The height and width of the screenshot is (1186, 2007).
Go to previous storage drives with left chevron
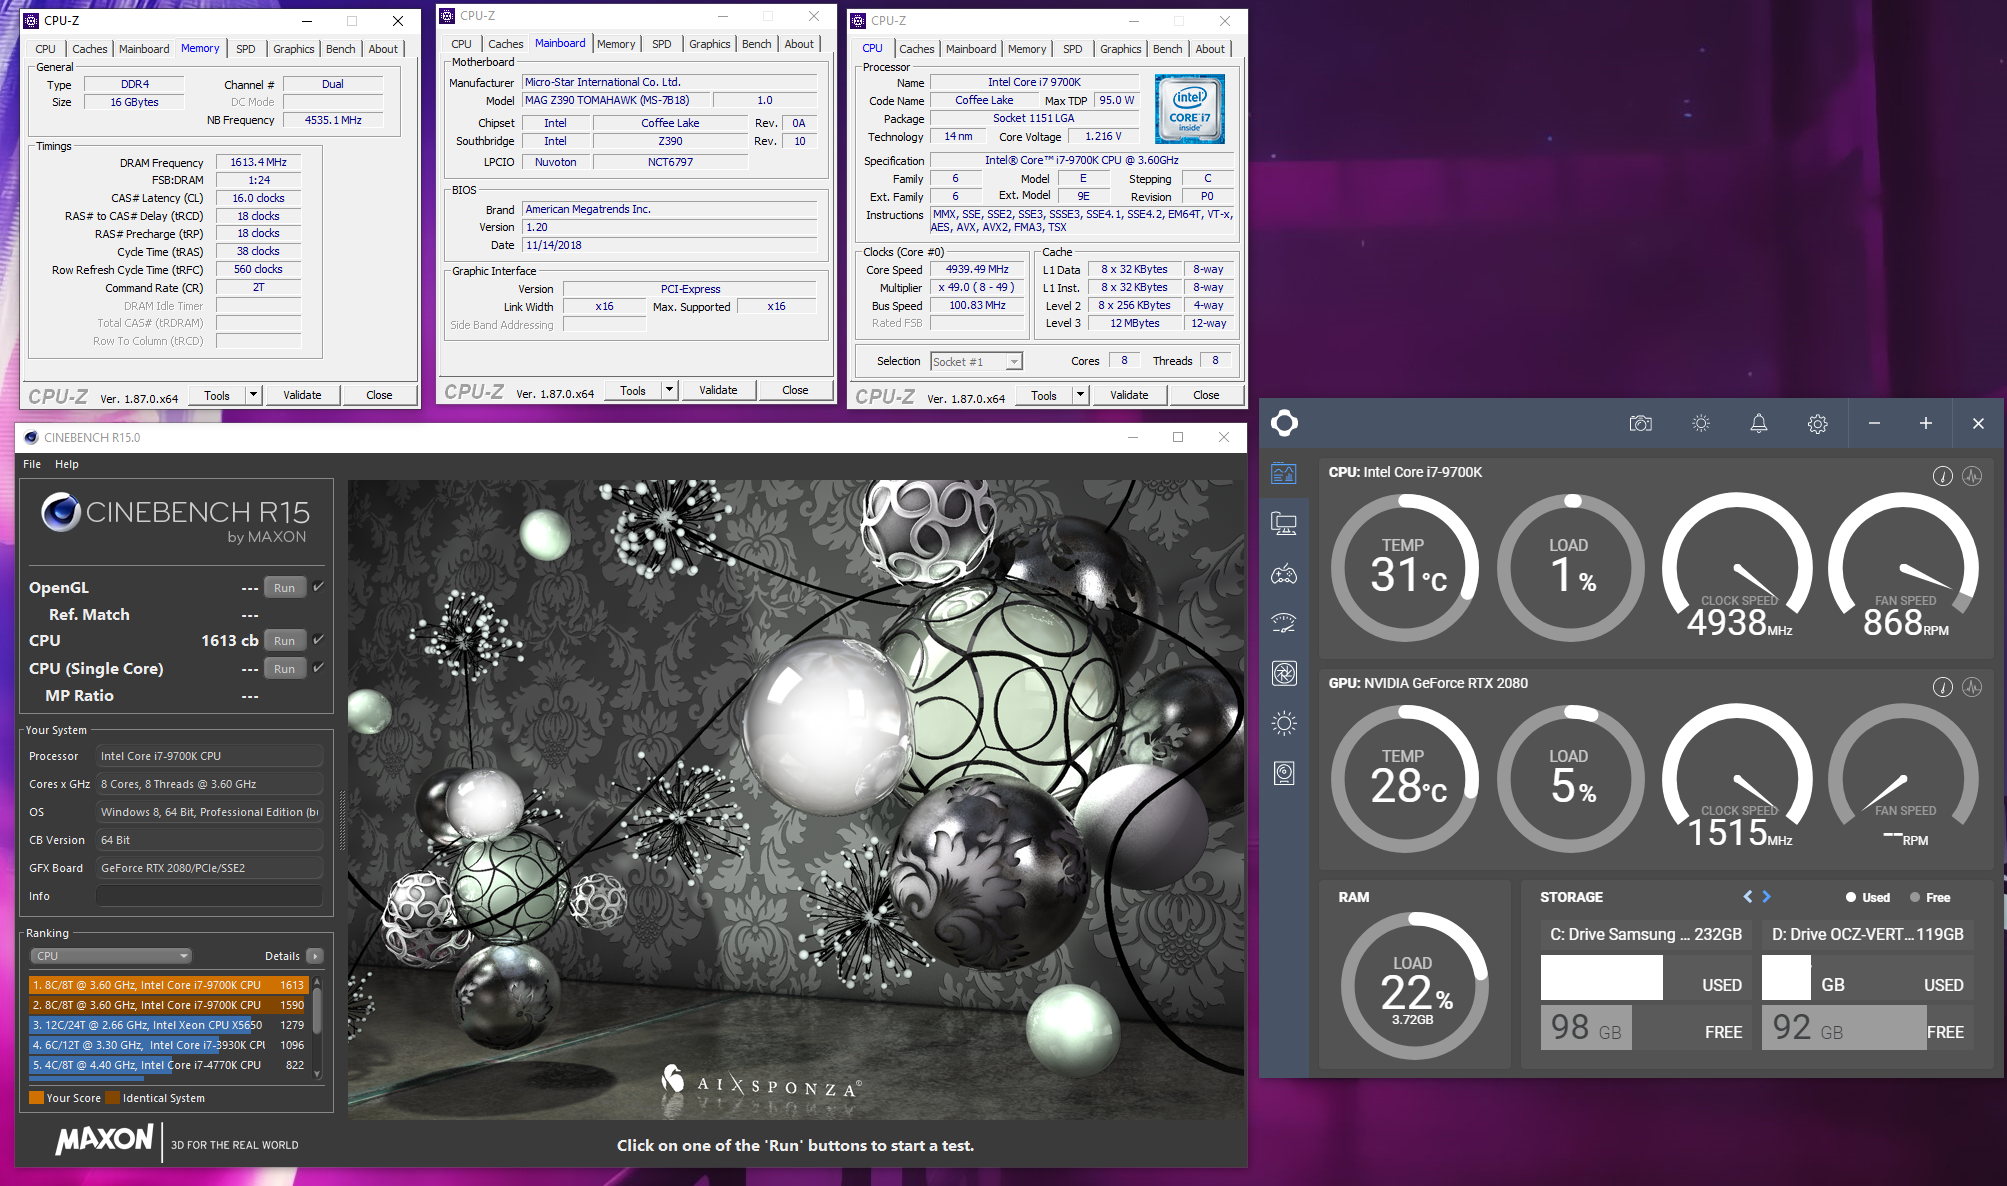(1748, 897)
